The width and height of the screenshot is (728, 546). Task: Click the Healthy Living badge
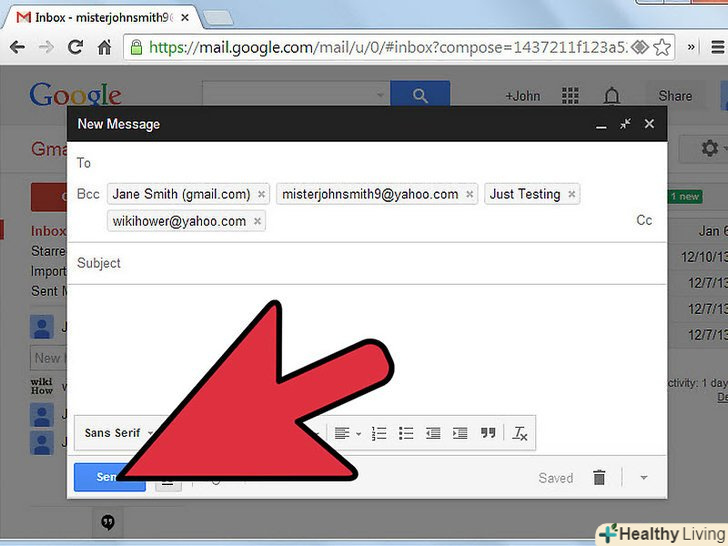[x=663, y=534]
